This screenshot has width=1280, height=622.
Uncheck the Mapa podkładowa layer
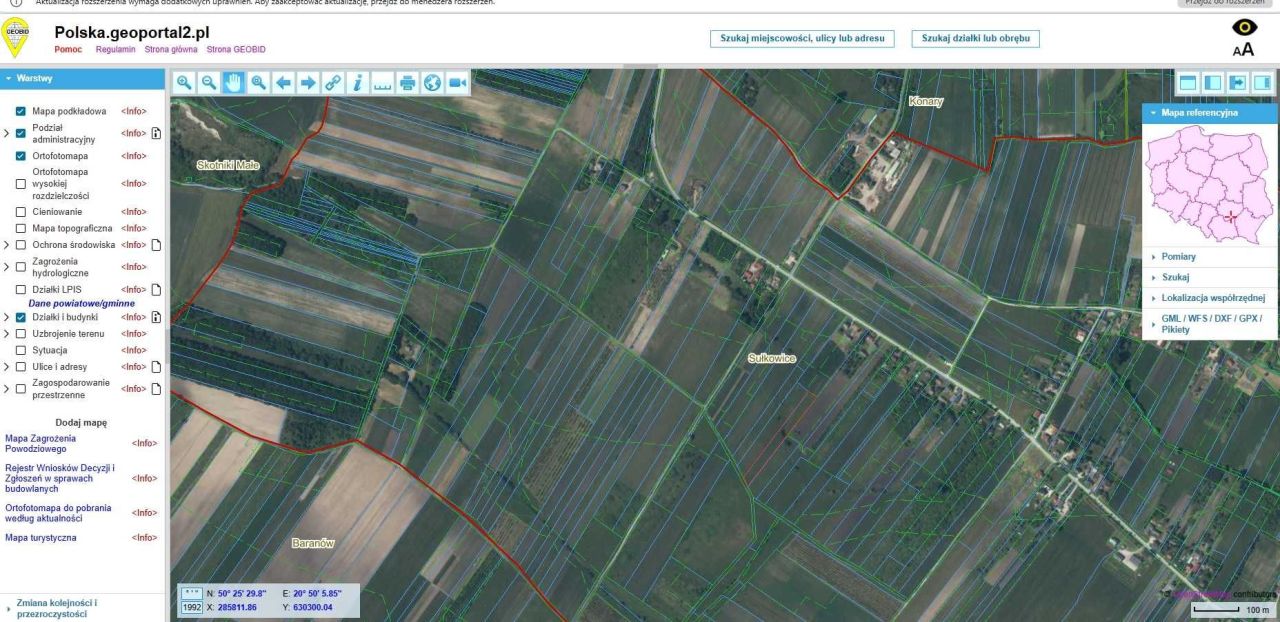(x=21, y=111)
